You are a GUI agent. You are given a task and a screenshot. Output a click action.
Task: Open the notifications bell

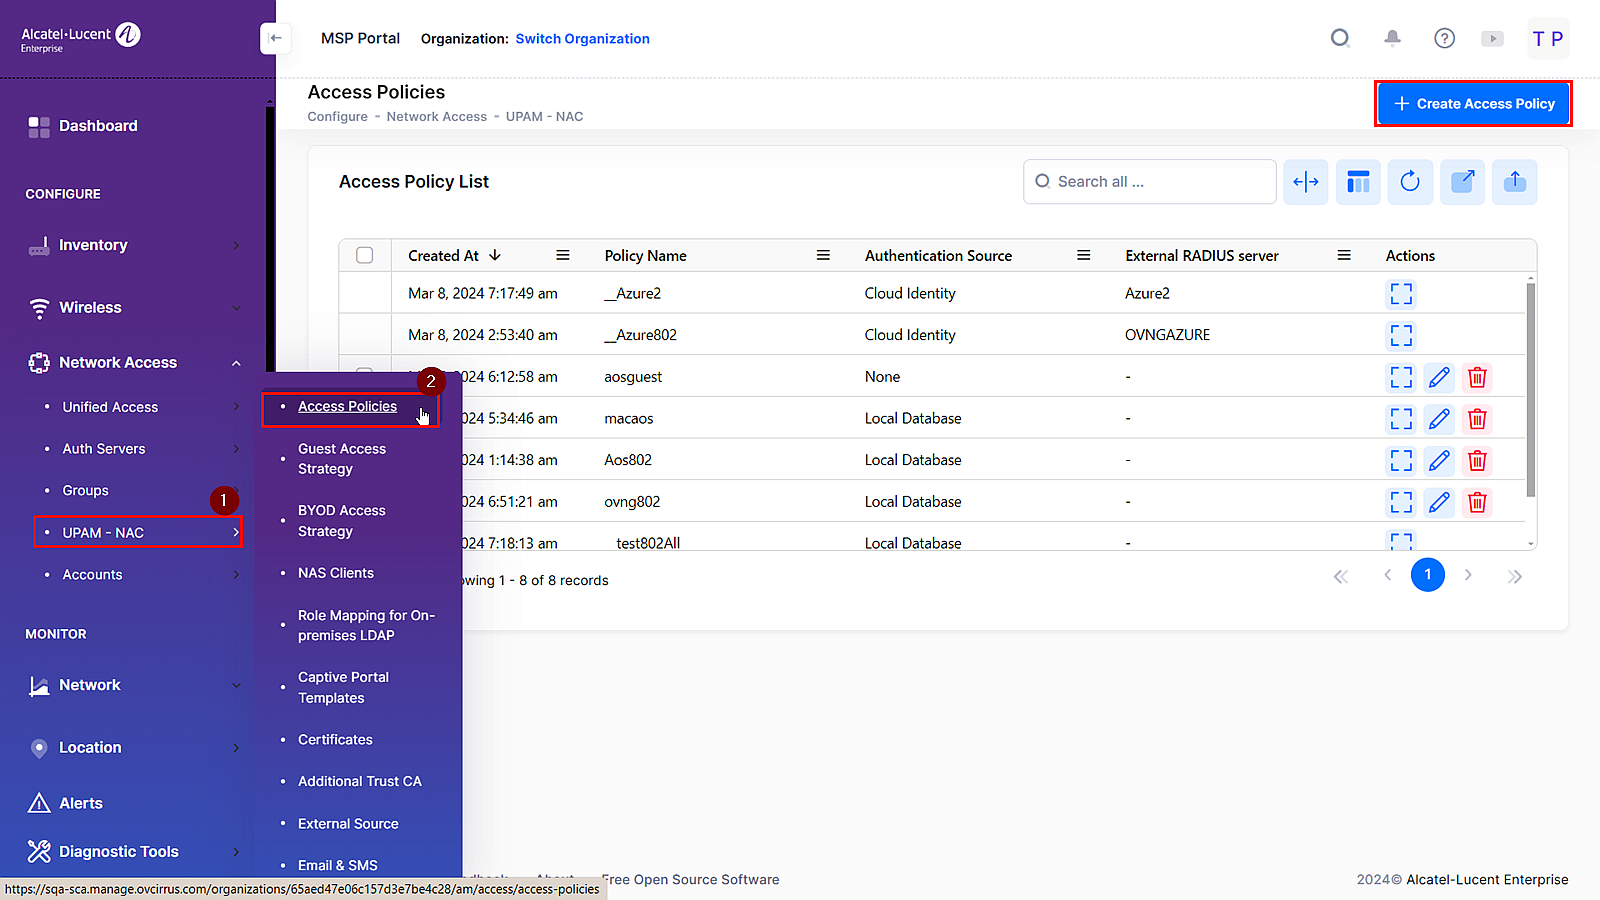[1392, 38]
